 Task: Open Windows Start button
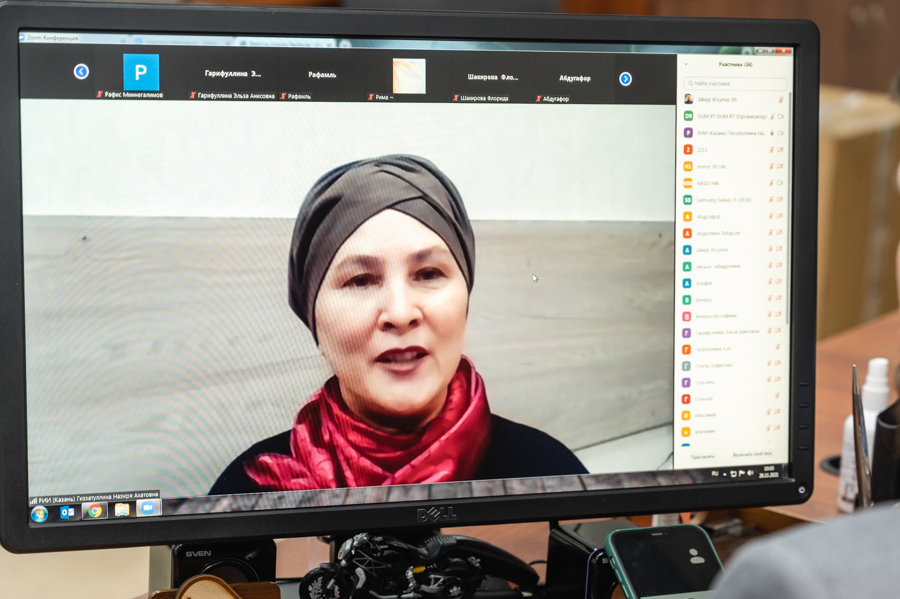pos(40,514)
